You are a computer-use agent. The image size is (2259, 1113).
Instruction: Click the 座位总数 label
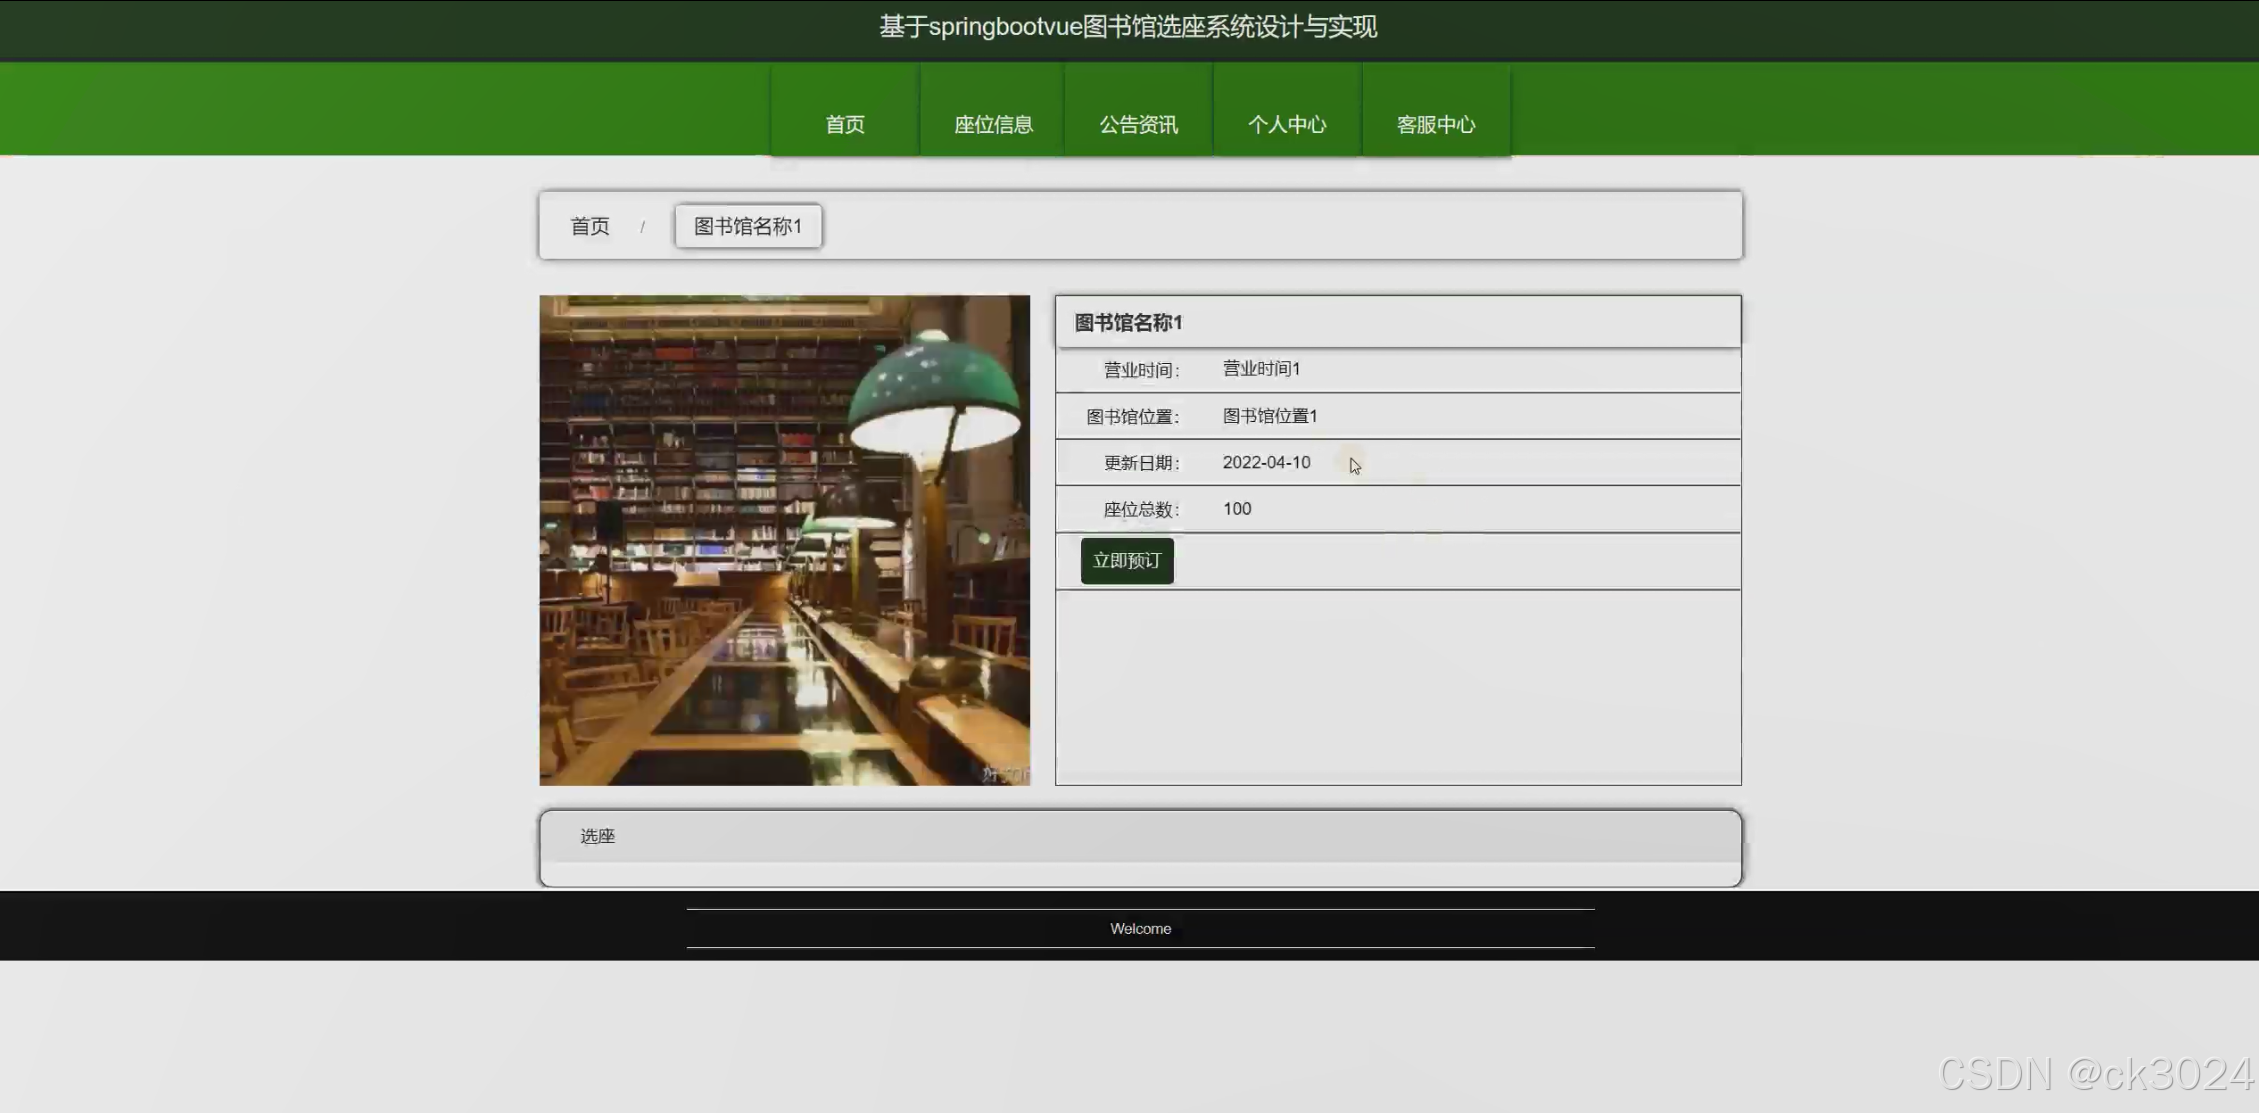[x=1141, y=510]
